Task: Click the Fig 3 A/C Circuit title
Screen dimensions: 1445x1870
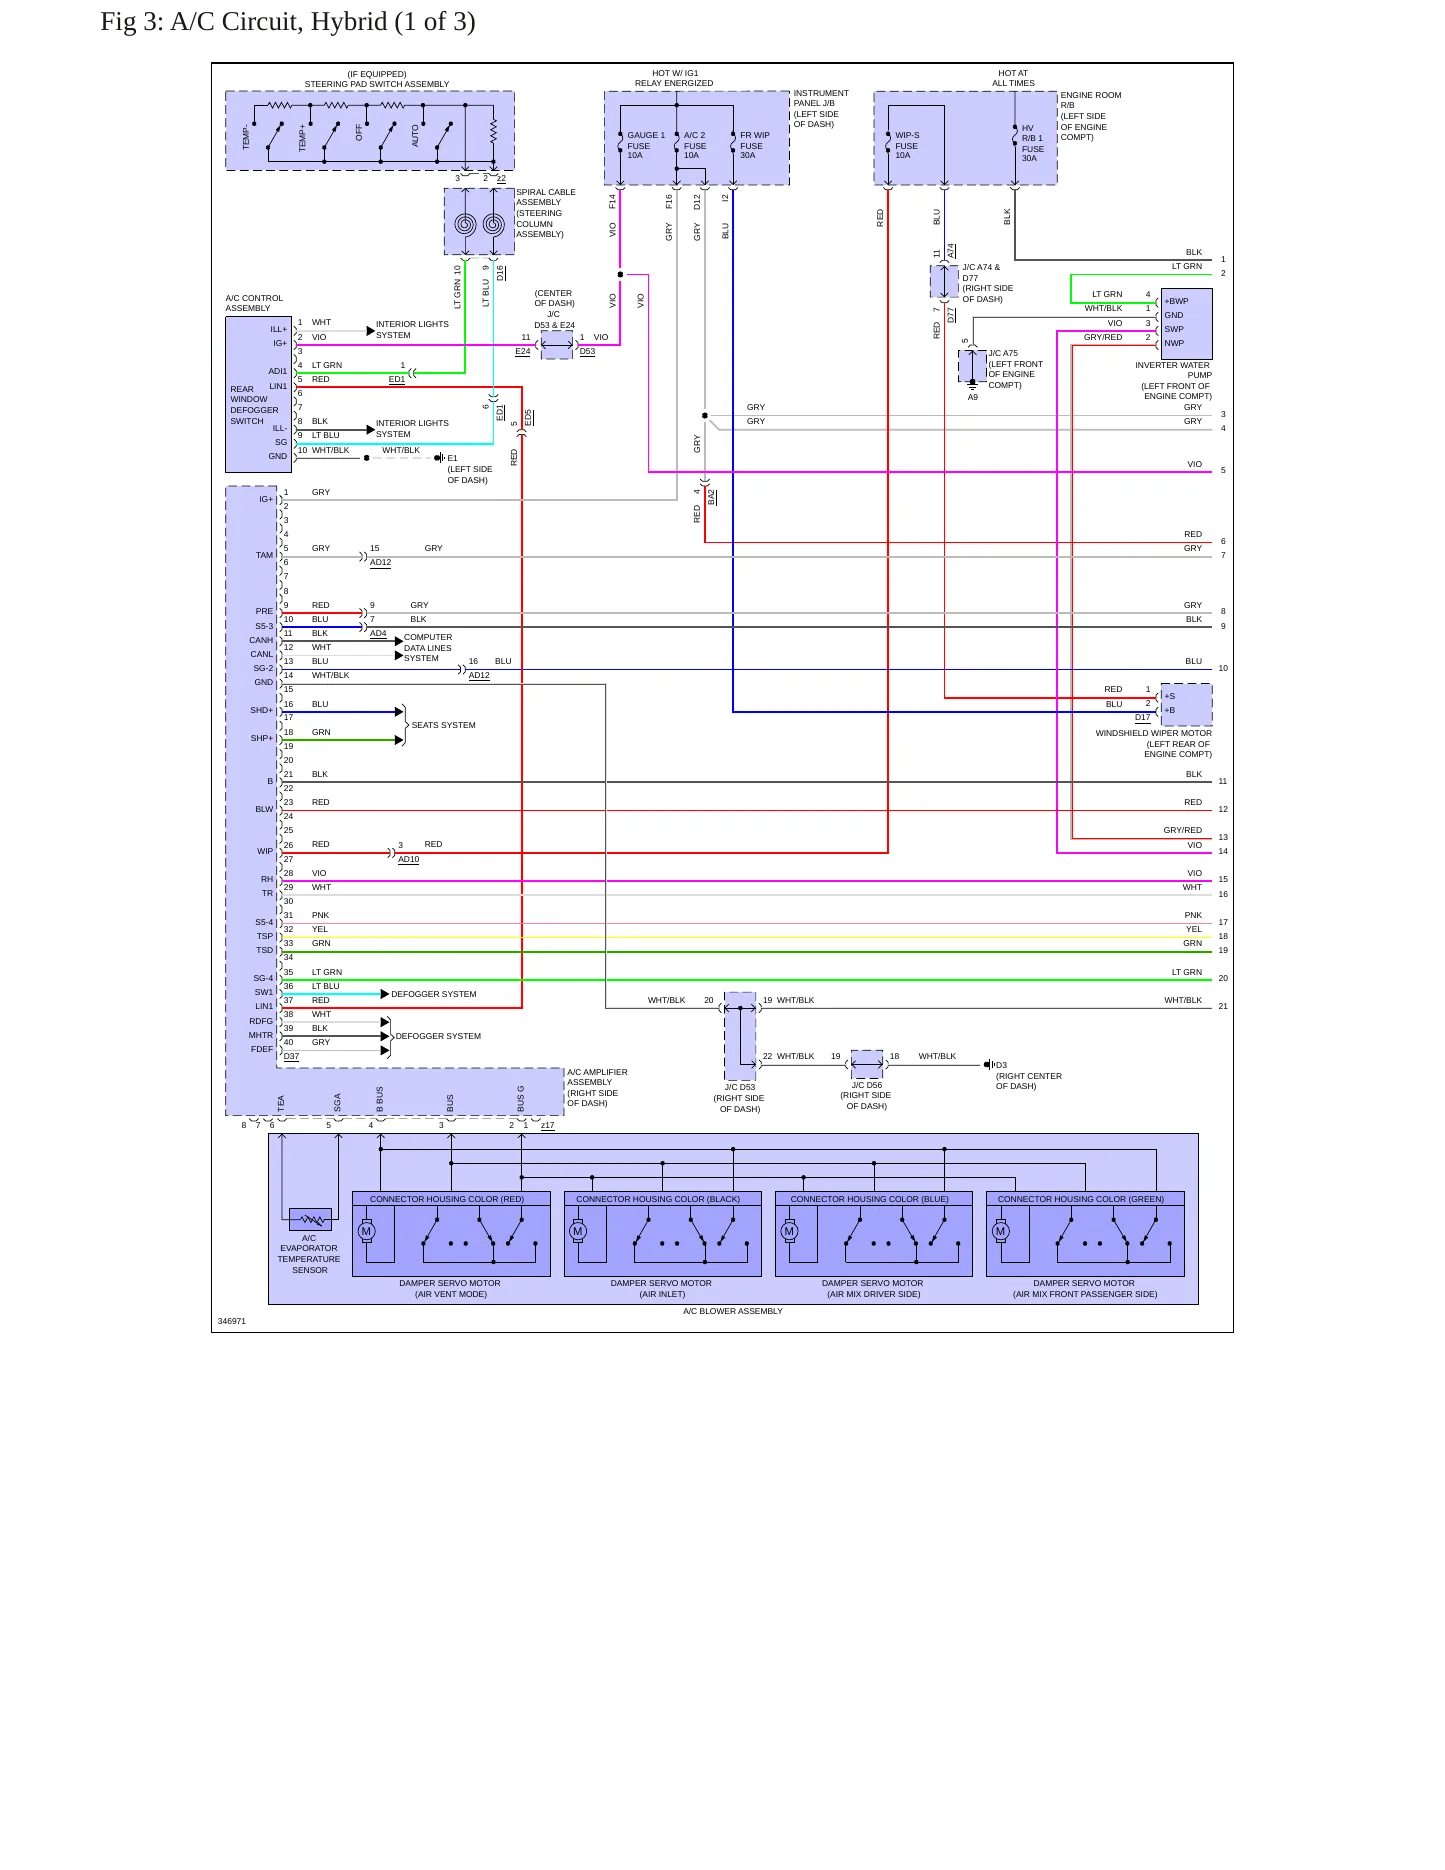Action: point(288,22)
